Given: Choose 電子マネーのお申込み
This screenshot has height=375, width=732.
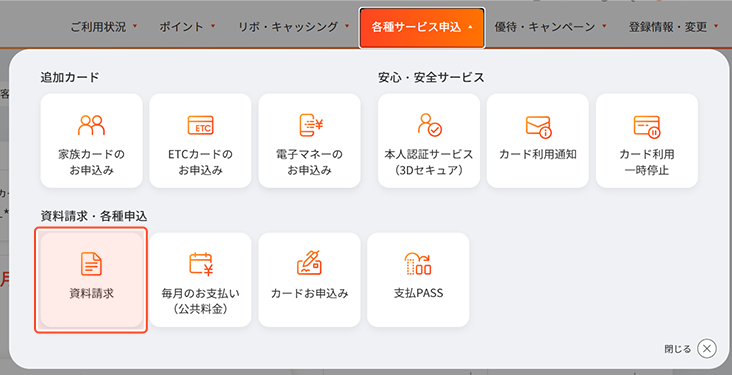Looking at the screenshot, I should (x=310, y=141).
